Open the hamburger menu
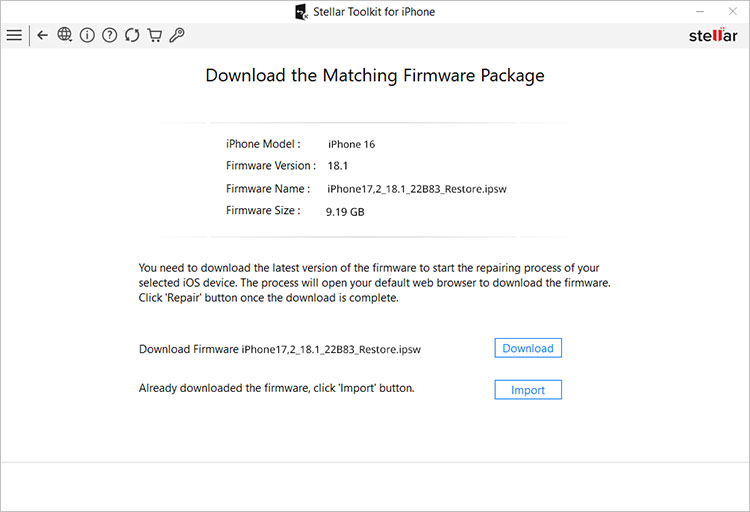The image size is (750, 512). click(x=14, y=35)
